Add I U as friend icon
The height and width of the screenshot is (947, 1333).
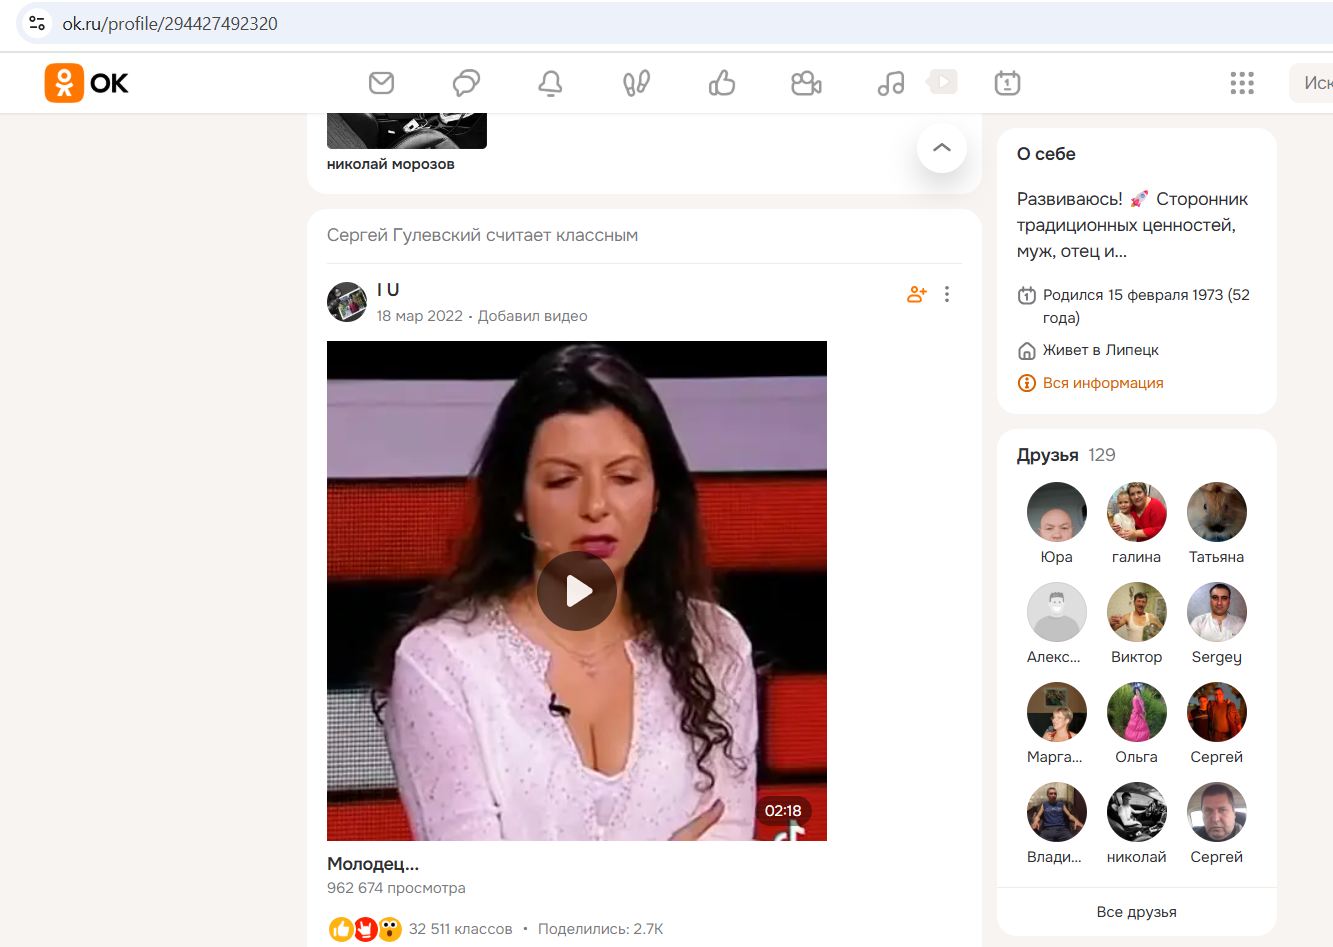click(916, 294)
